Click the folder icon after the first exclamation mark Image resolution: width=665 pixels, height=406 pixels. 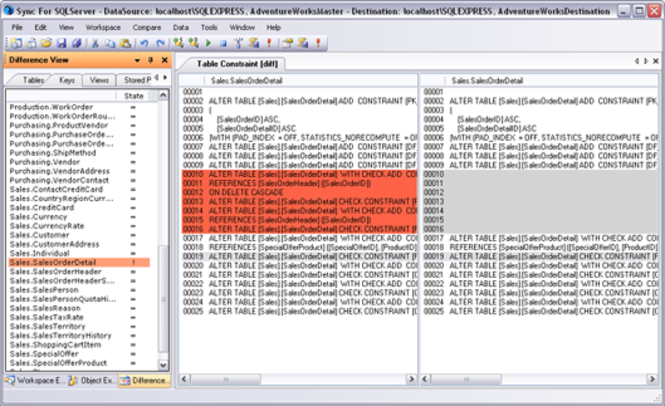pos(288,43)
